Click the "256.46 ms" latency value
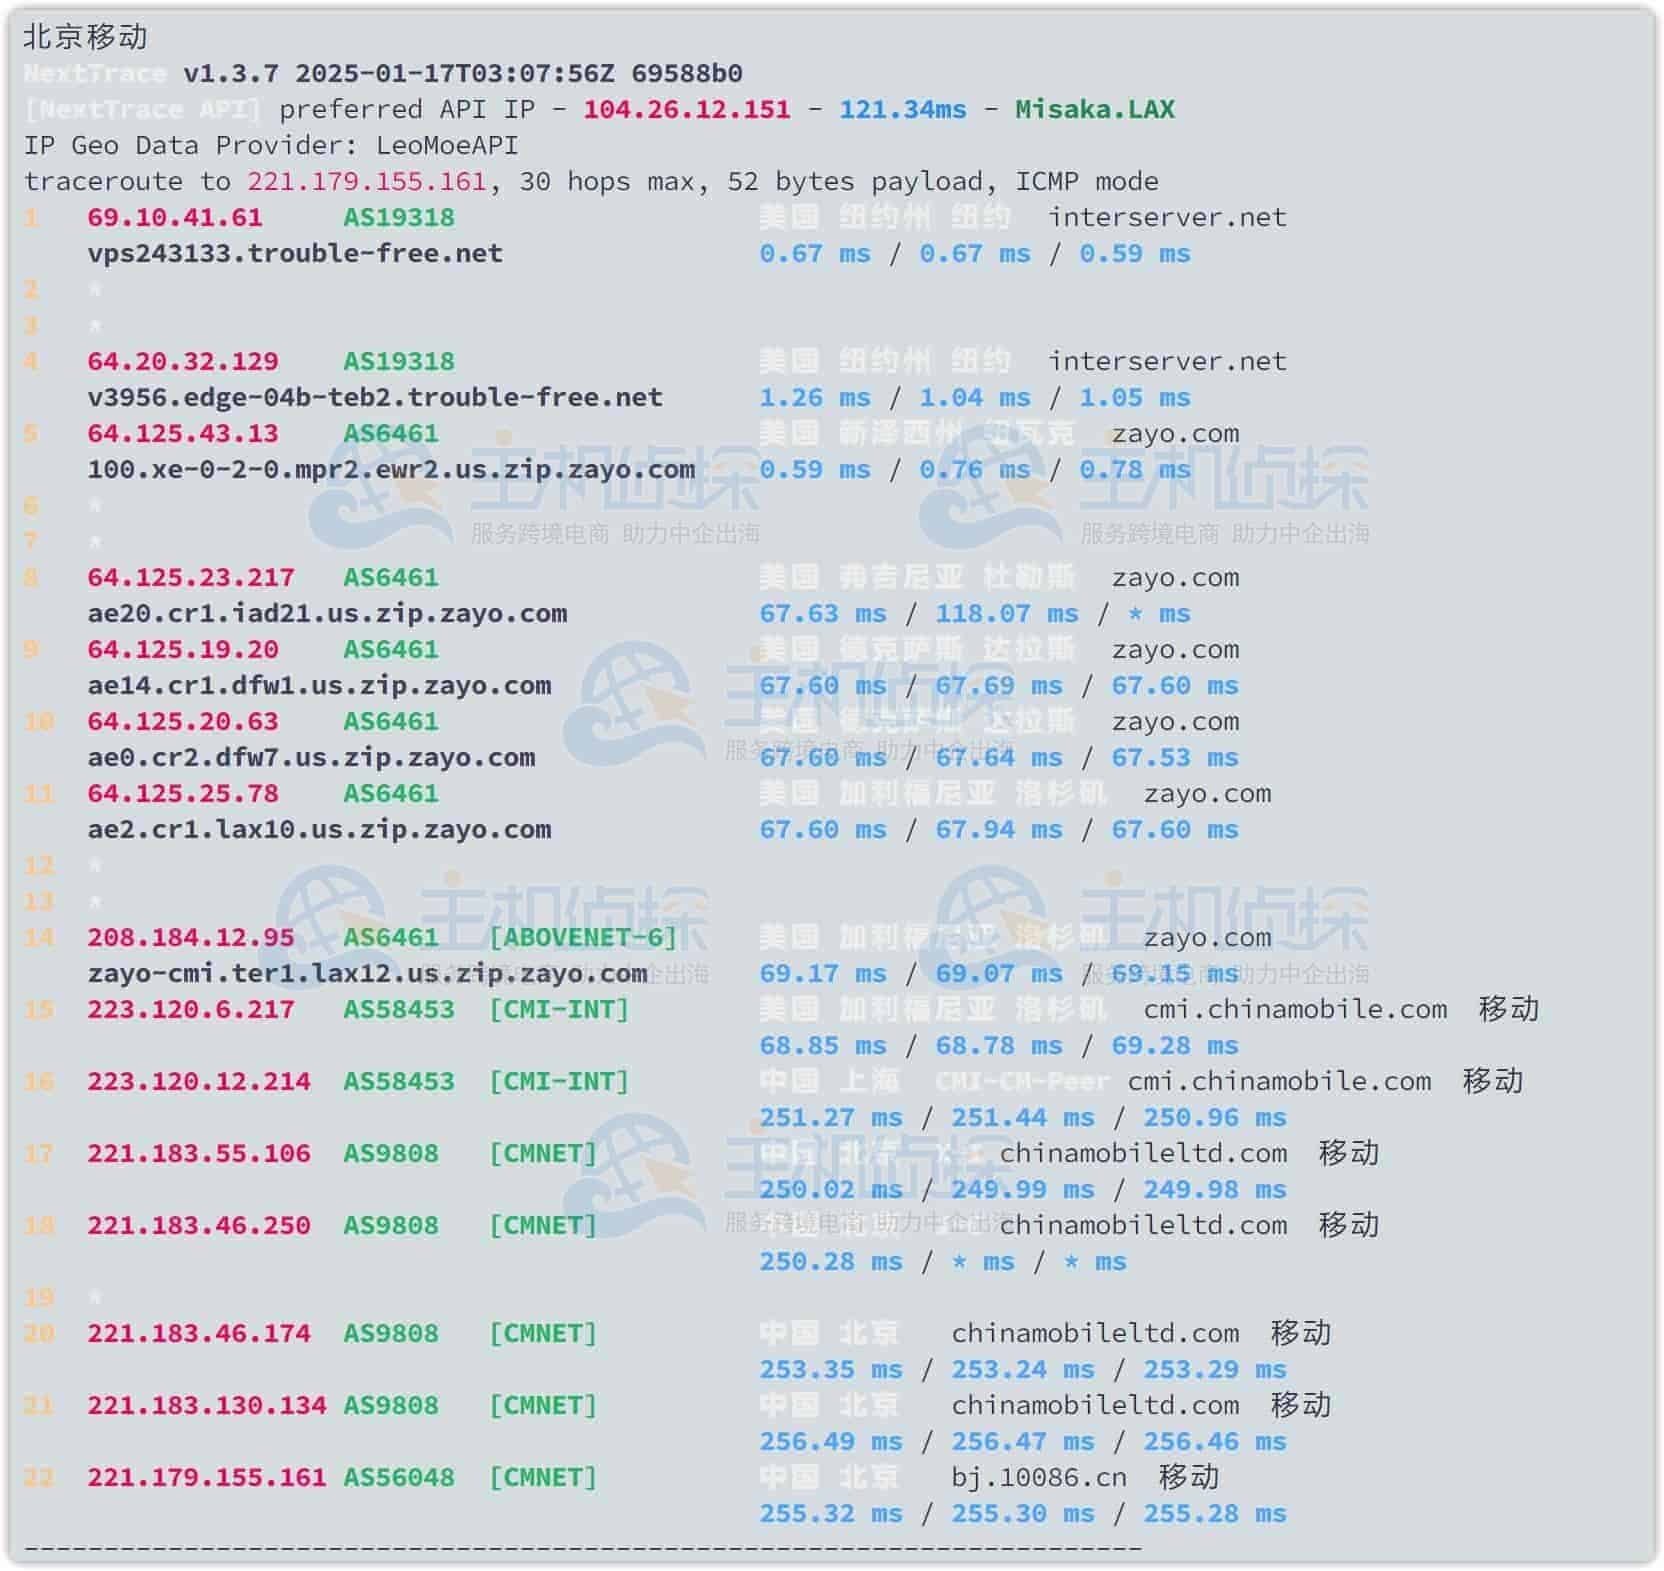 tap(1215, 1441)
